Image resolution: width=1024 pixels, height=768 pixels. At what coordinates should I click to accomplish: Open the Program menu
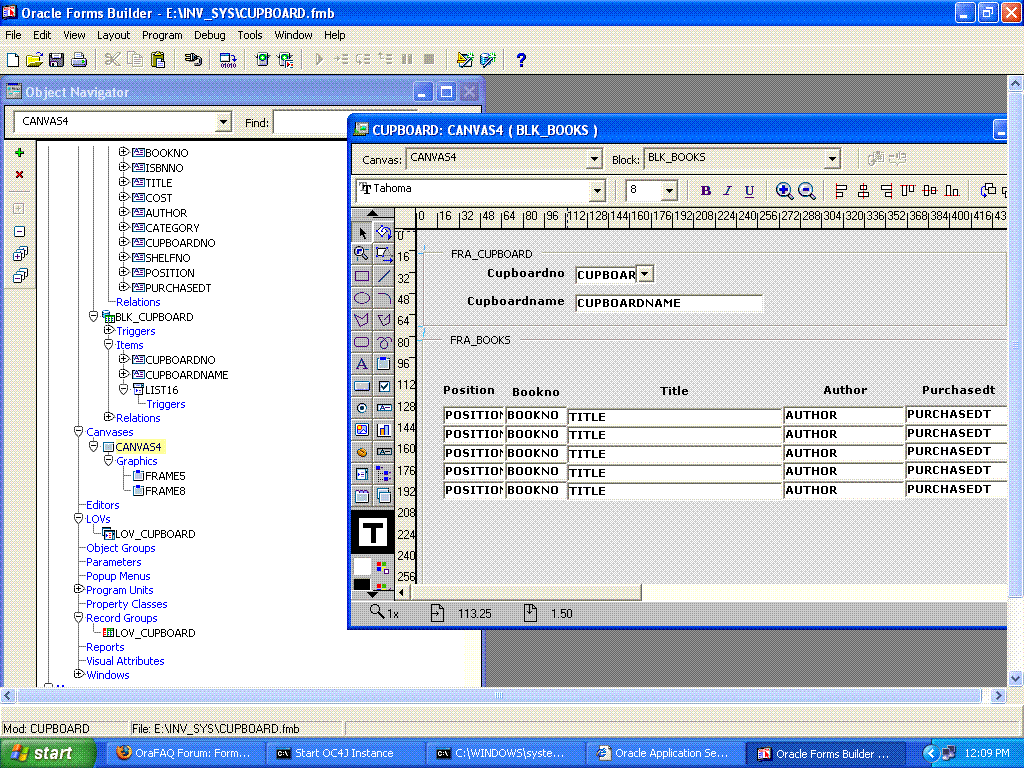tap(162, 35)
